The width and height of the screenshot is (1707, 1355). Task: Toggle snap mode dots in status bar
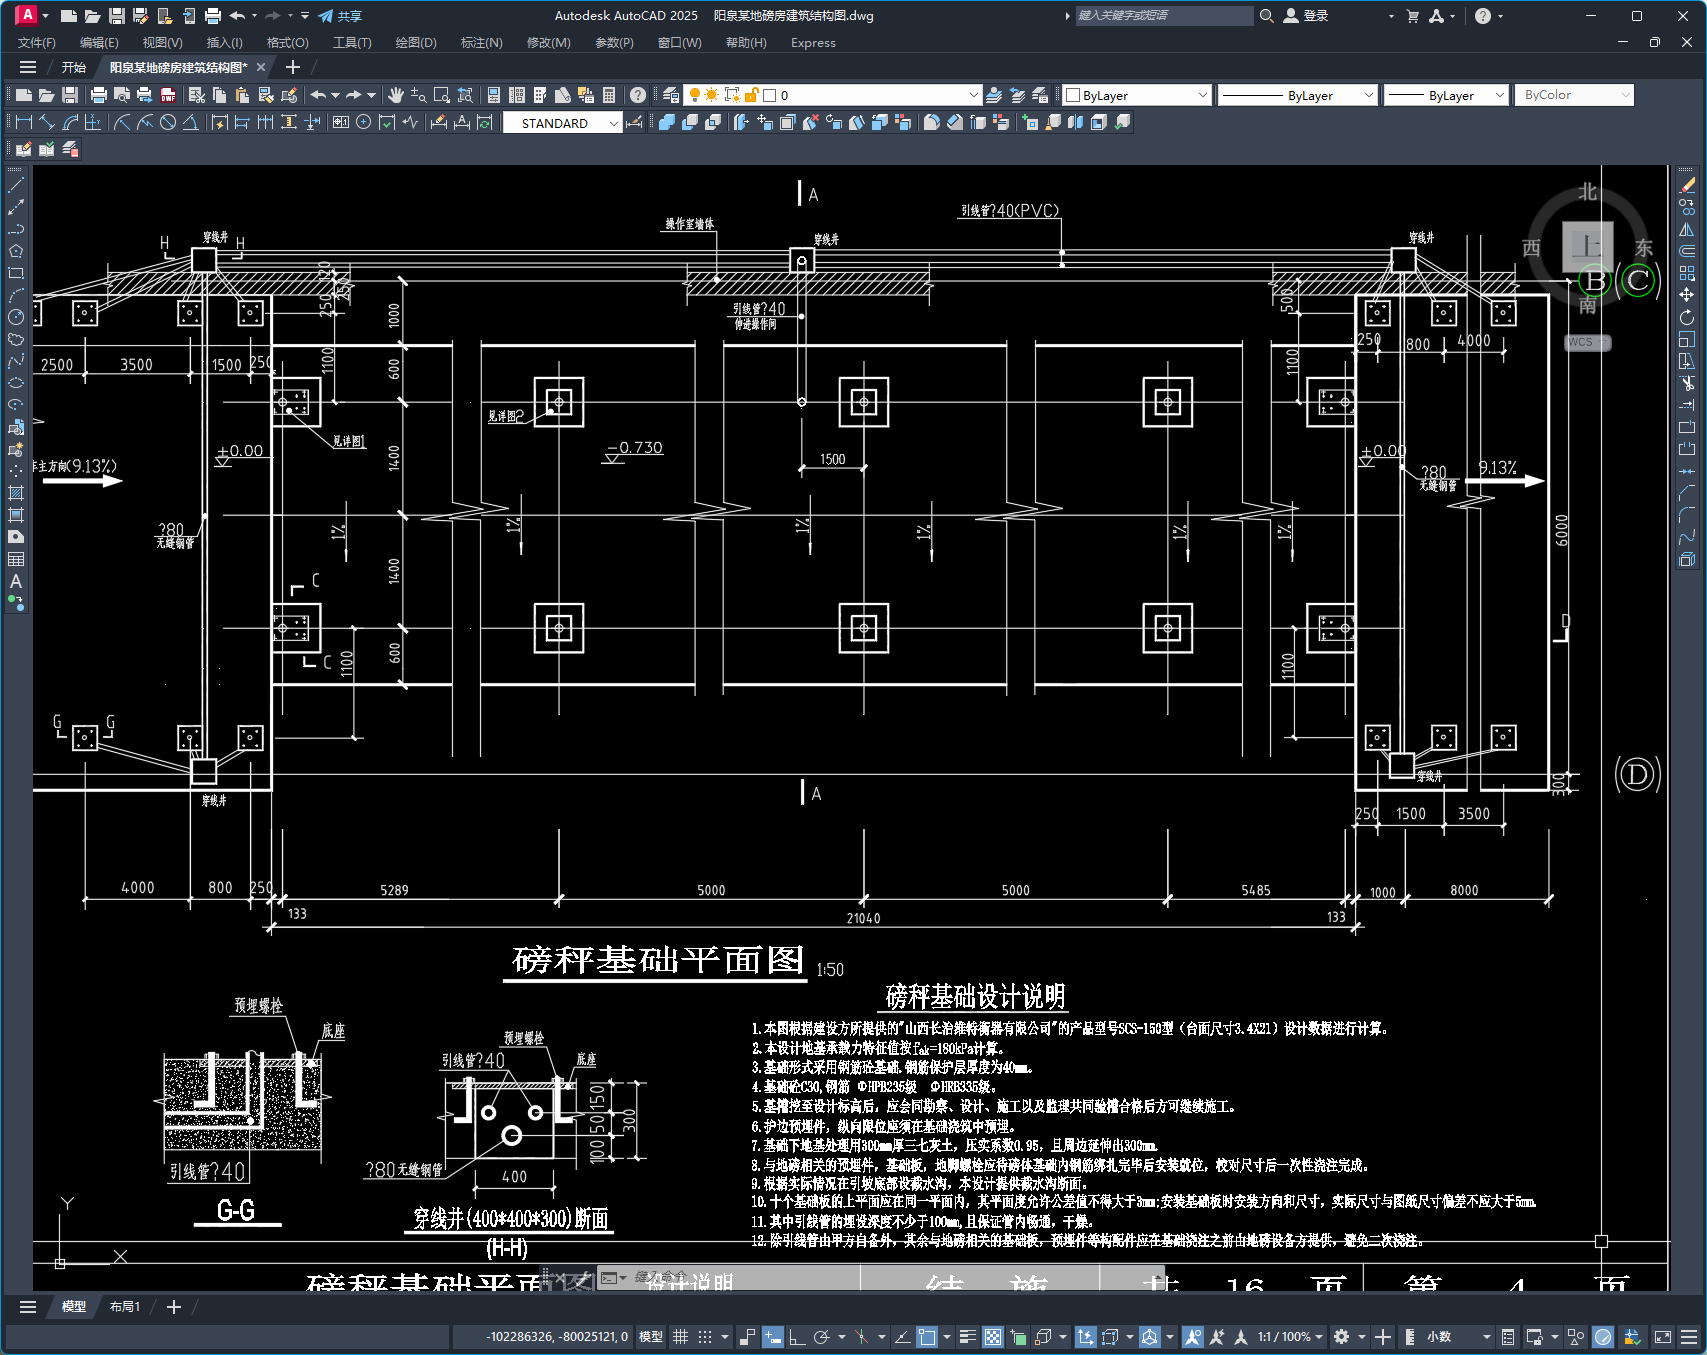[705, 1337]
